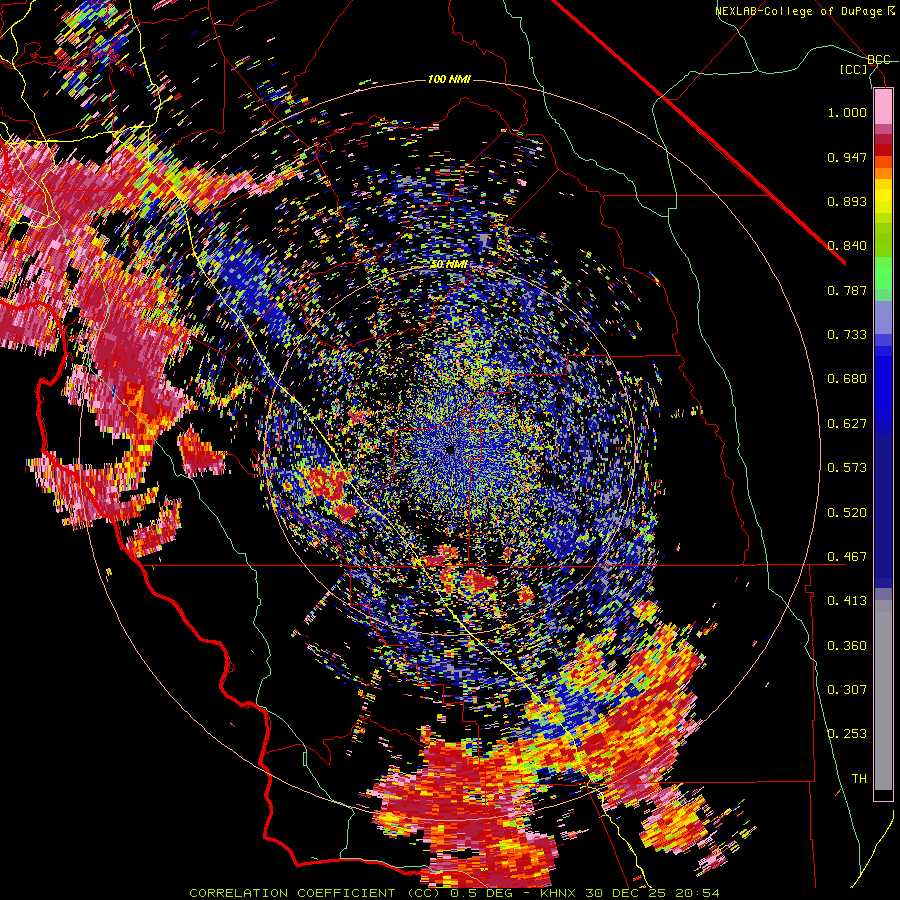Viewport: 900px width, 900px height.
Task: Click the 0.360 scale value
Action: (847, 646)
